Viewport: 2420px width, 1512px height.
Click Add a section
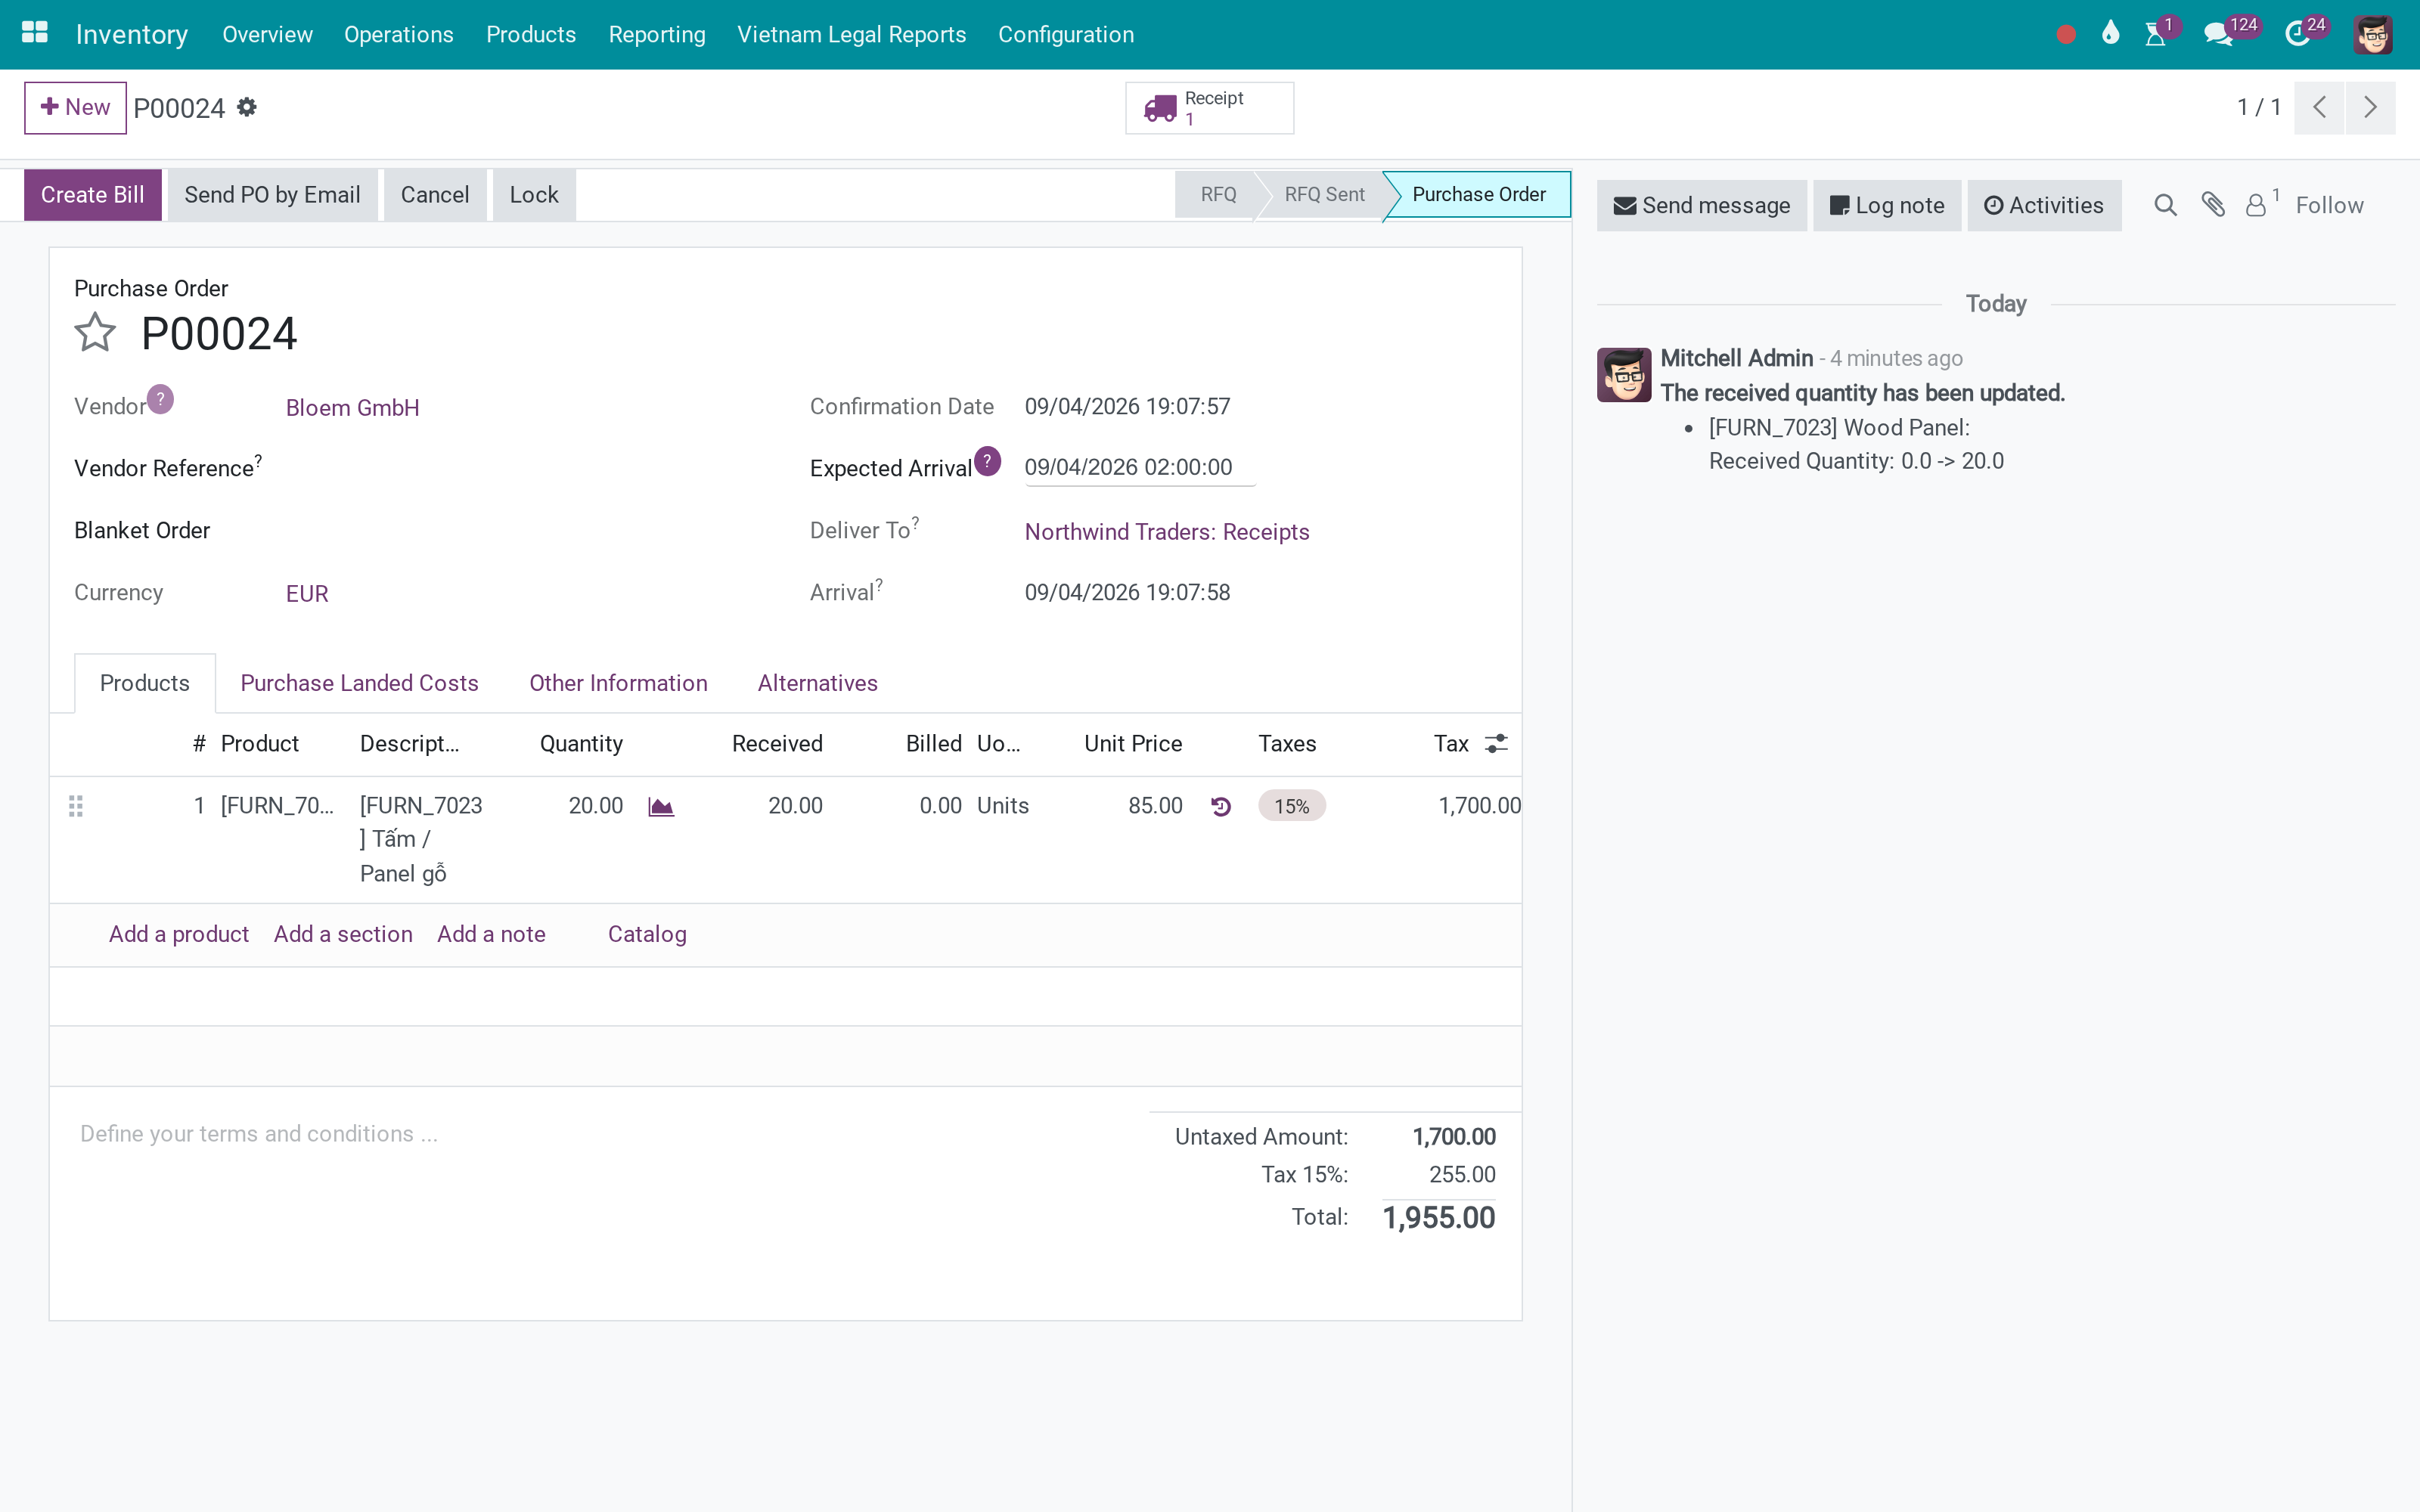click(x=343, y=934)
